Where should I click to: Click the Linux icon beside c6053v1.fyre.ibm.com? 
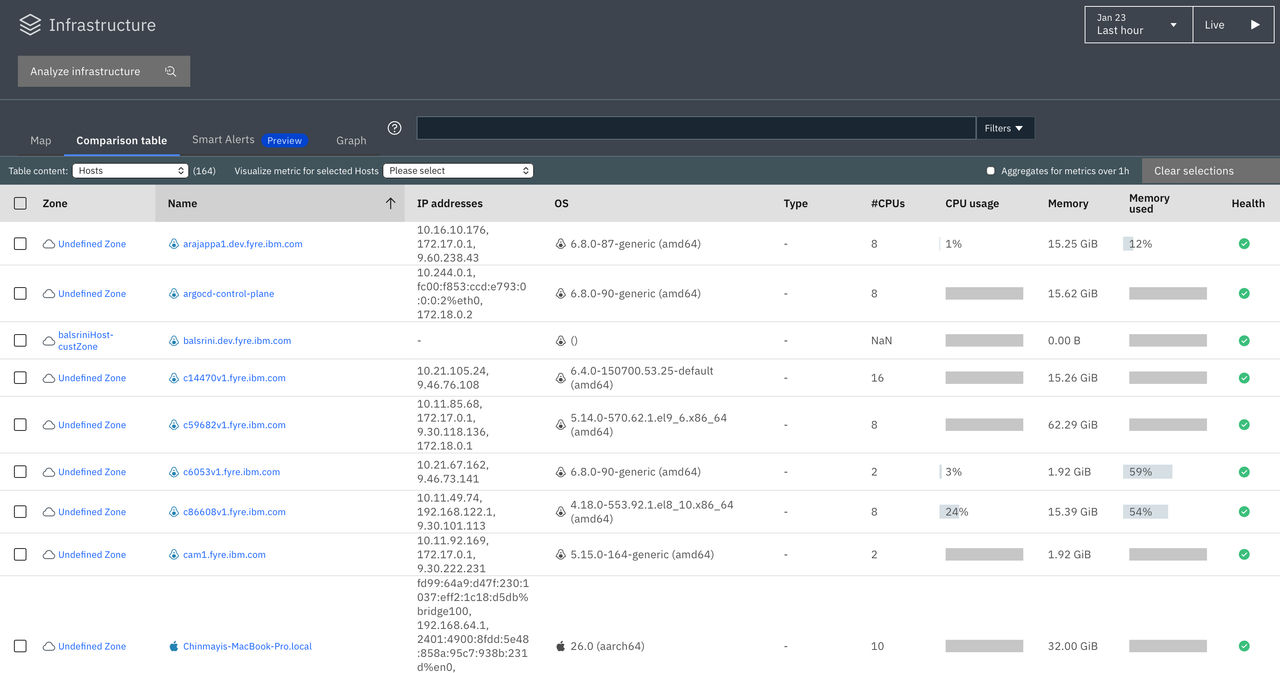pyautogui.click(x=174, y=472)
